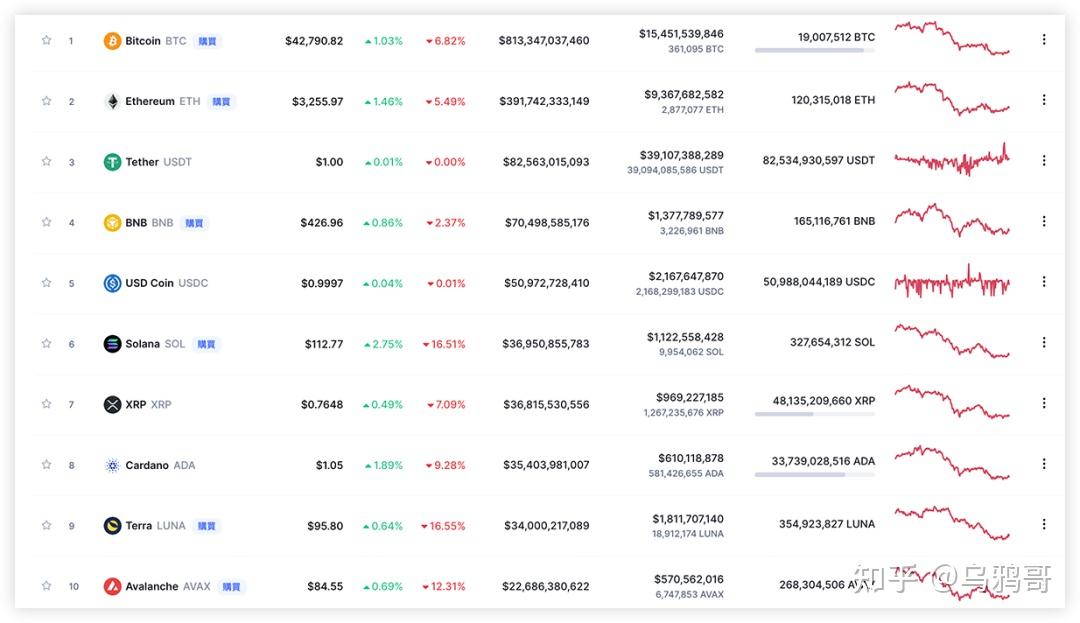Toggle the watchlist star for Tether
The width and height of the screenshot is (1080, 623).
[46, 161]
